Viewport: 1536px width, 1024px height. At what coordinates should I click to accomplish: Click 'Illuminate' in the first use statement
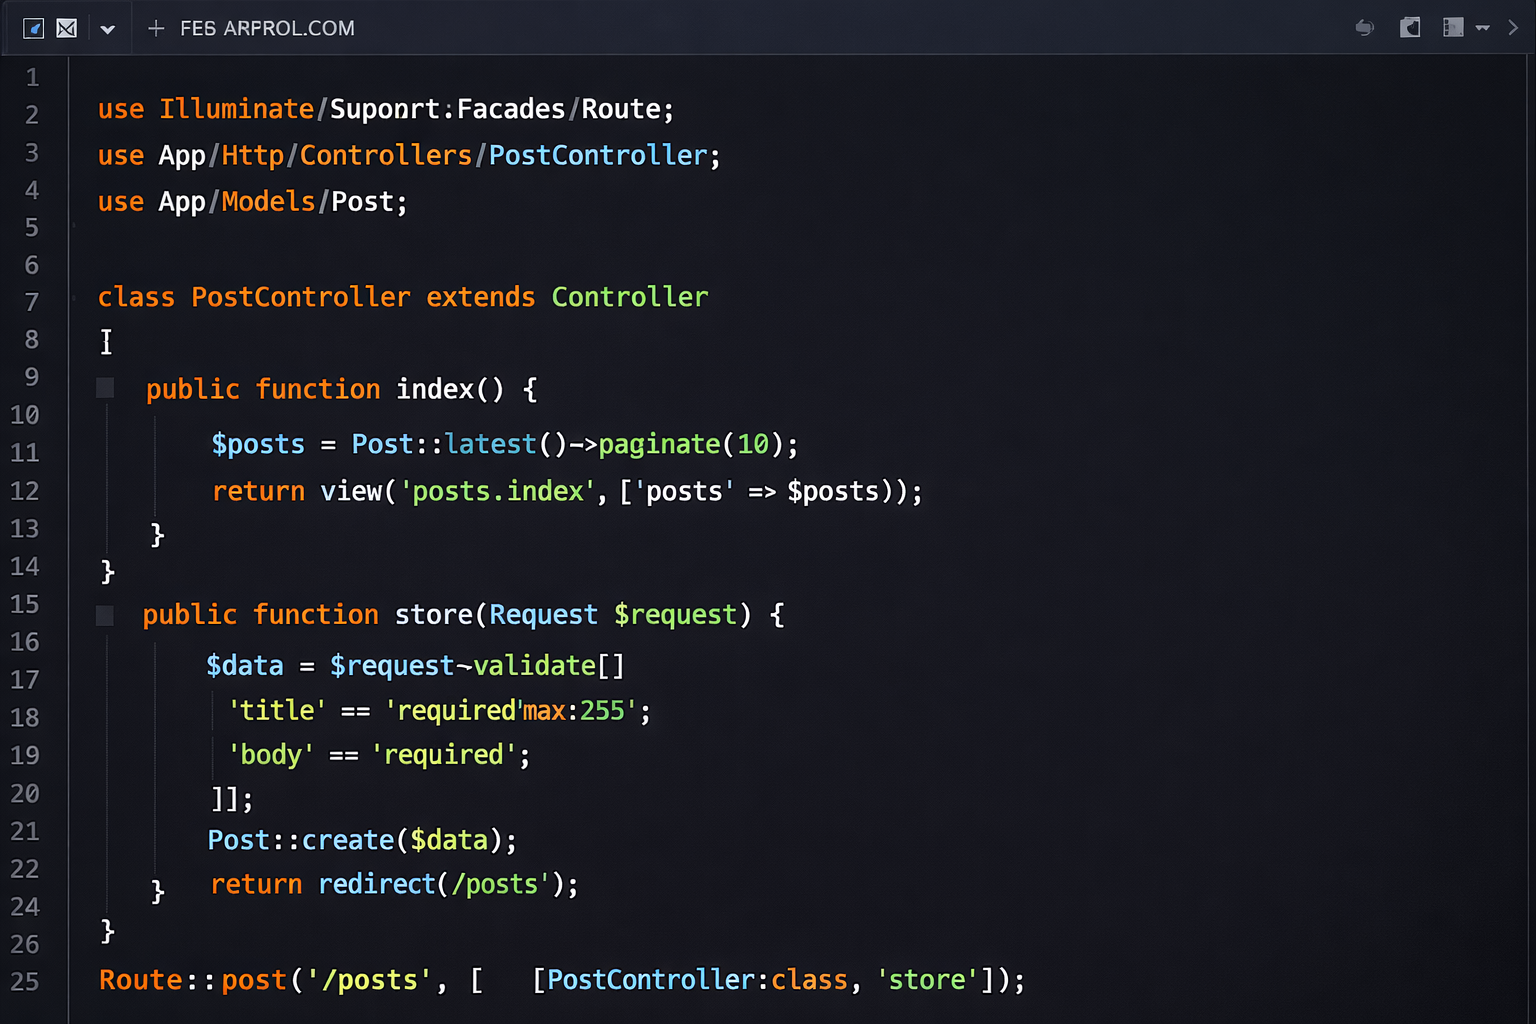(x=237, y=109)
